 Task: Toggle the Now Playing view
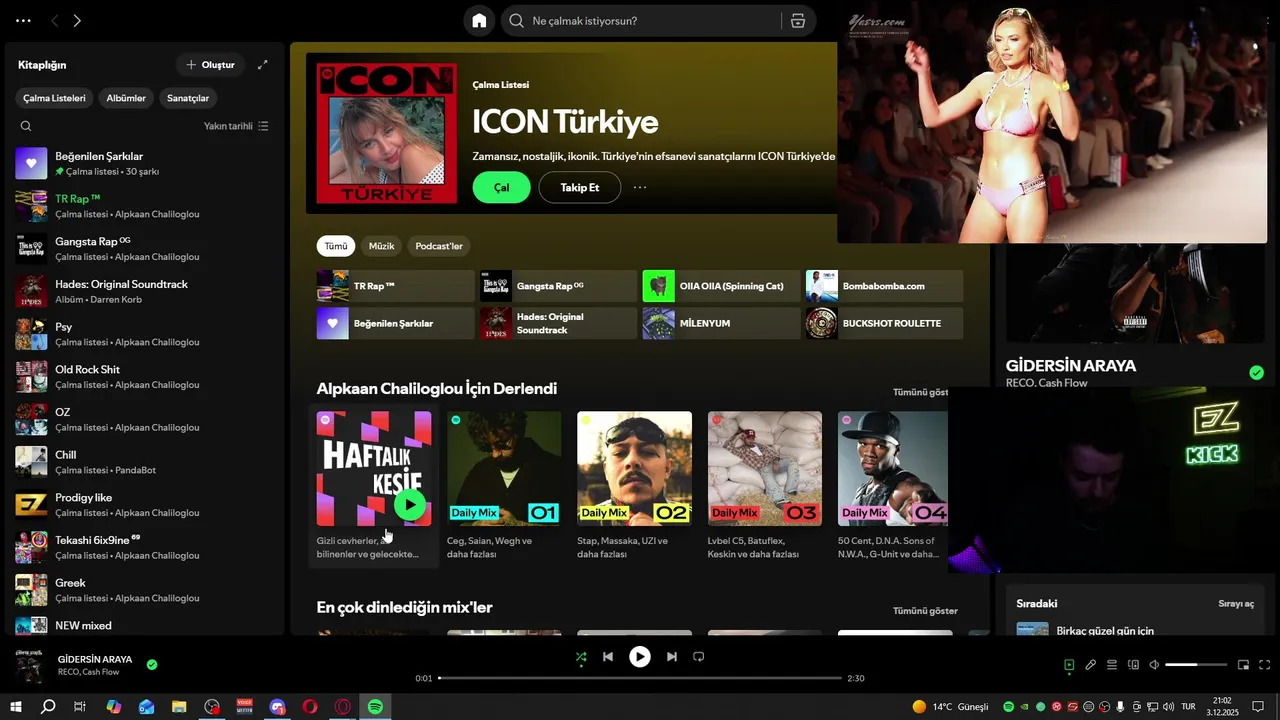pos(1069,665)
